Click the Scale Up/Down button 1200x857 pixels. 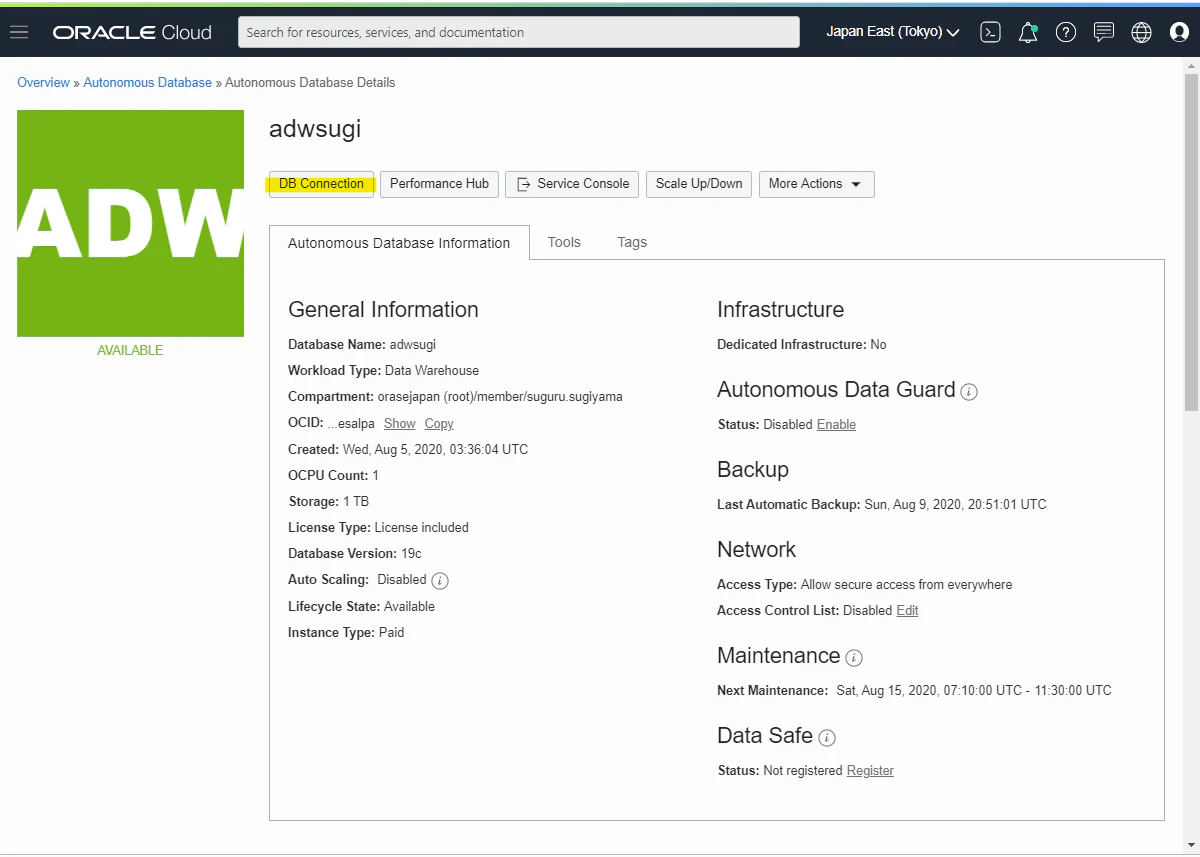pos(699,184)
